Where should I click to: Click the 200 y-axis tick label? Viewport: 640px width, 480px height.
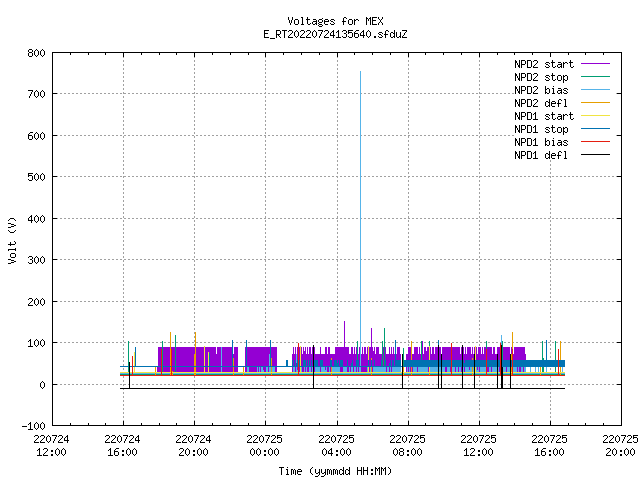pyautogui.click(x=36, y=302)
